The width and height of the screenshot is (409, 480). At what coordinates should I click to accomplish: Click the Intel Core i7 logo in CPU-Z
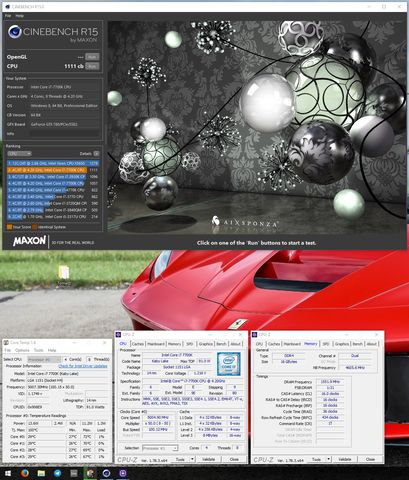point(229,364)
